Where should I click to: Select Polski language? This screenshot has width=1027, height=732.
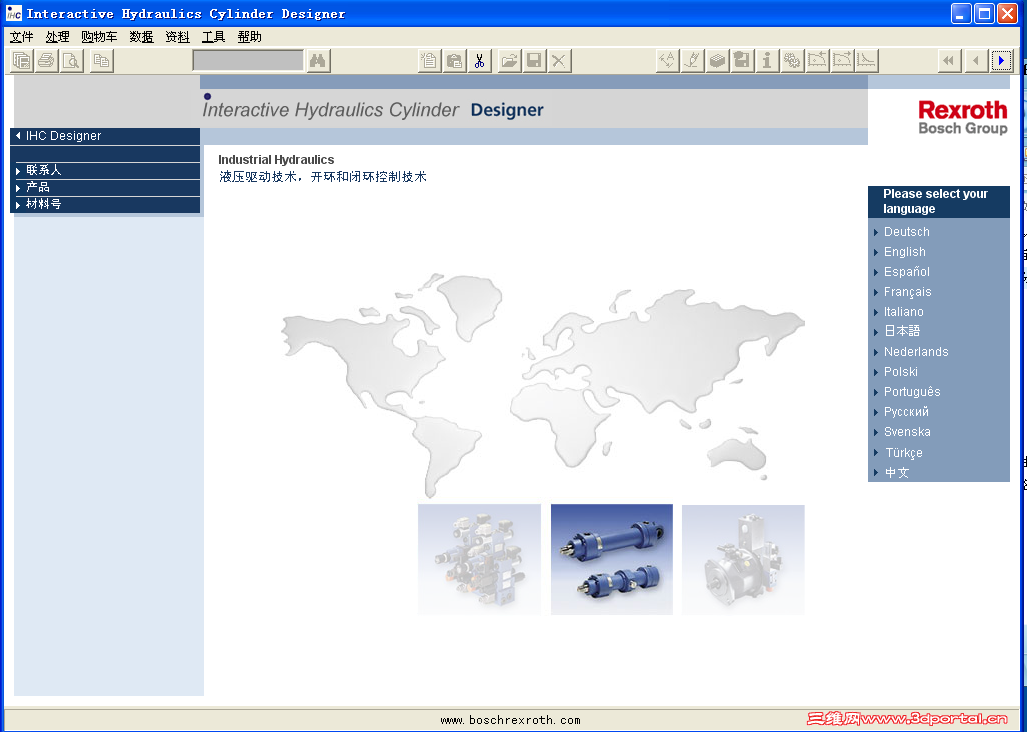901,372
